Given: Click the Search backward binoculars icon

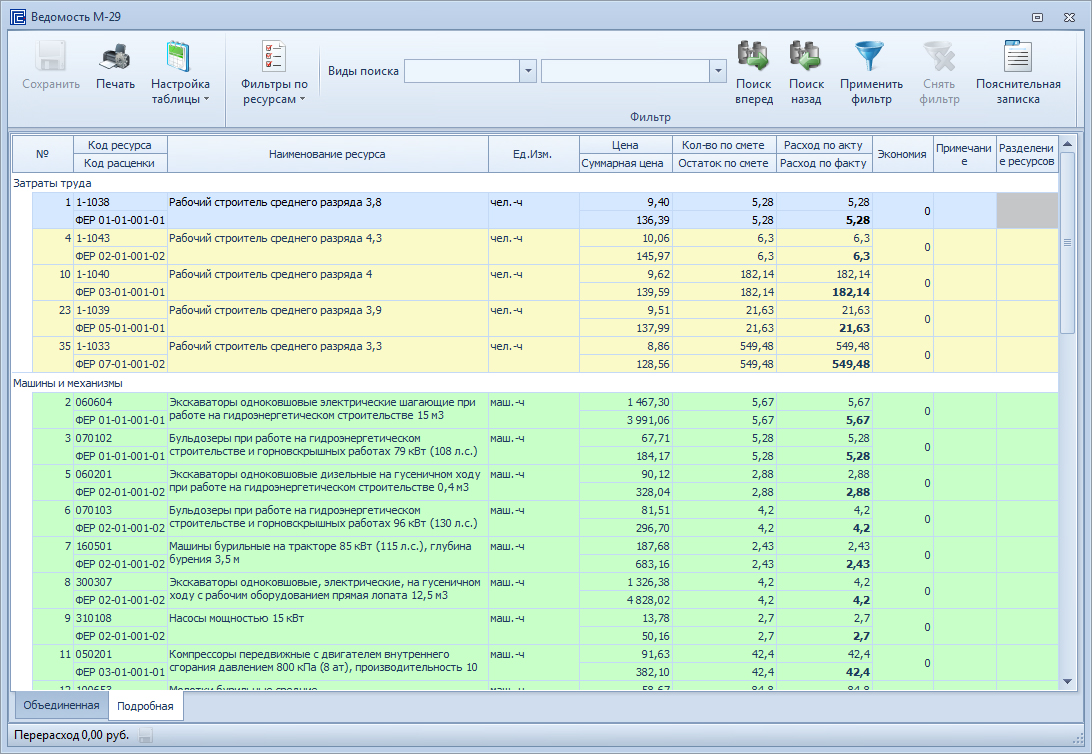Looking at the screenshot, I should (x=806, y=56).
